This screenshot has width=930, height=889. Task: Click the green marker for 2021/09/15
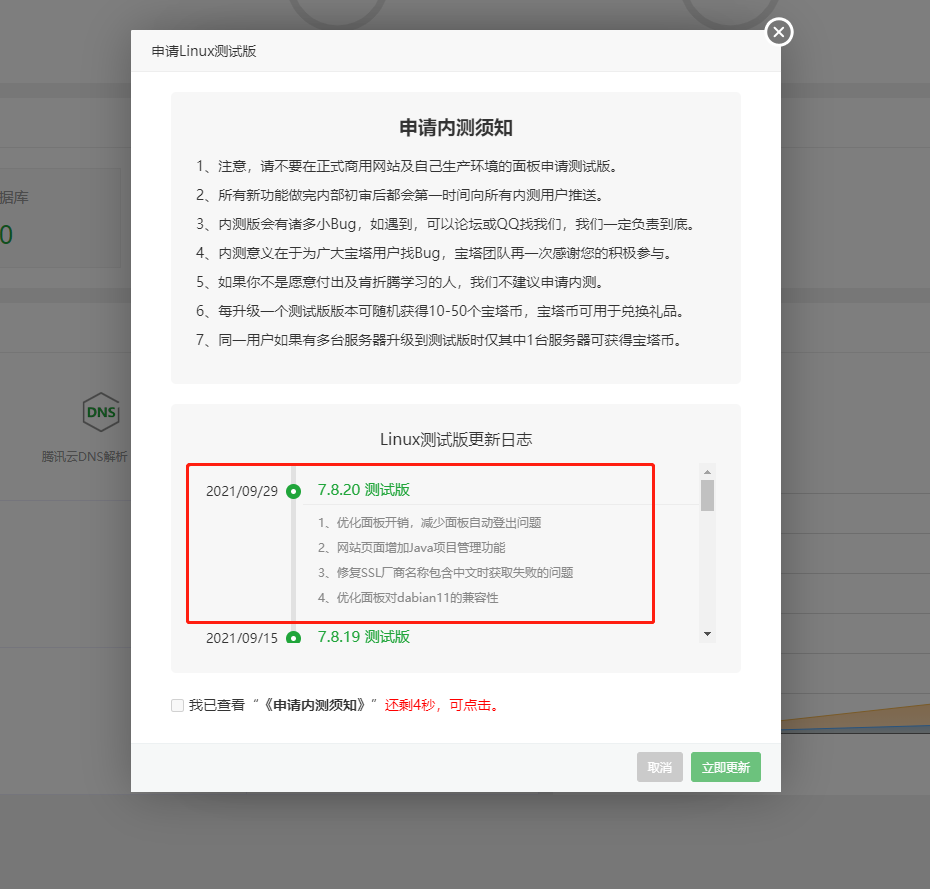(x=294, y=638)
